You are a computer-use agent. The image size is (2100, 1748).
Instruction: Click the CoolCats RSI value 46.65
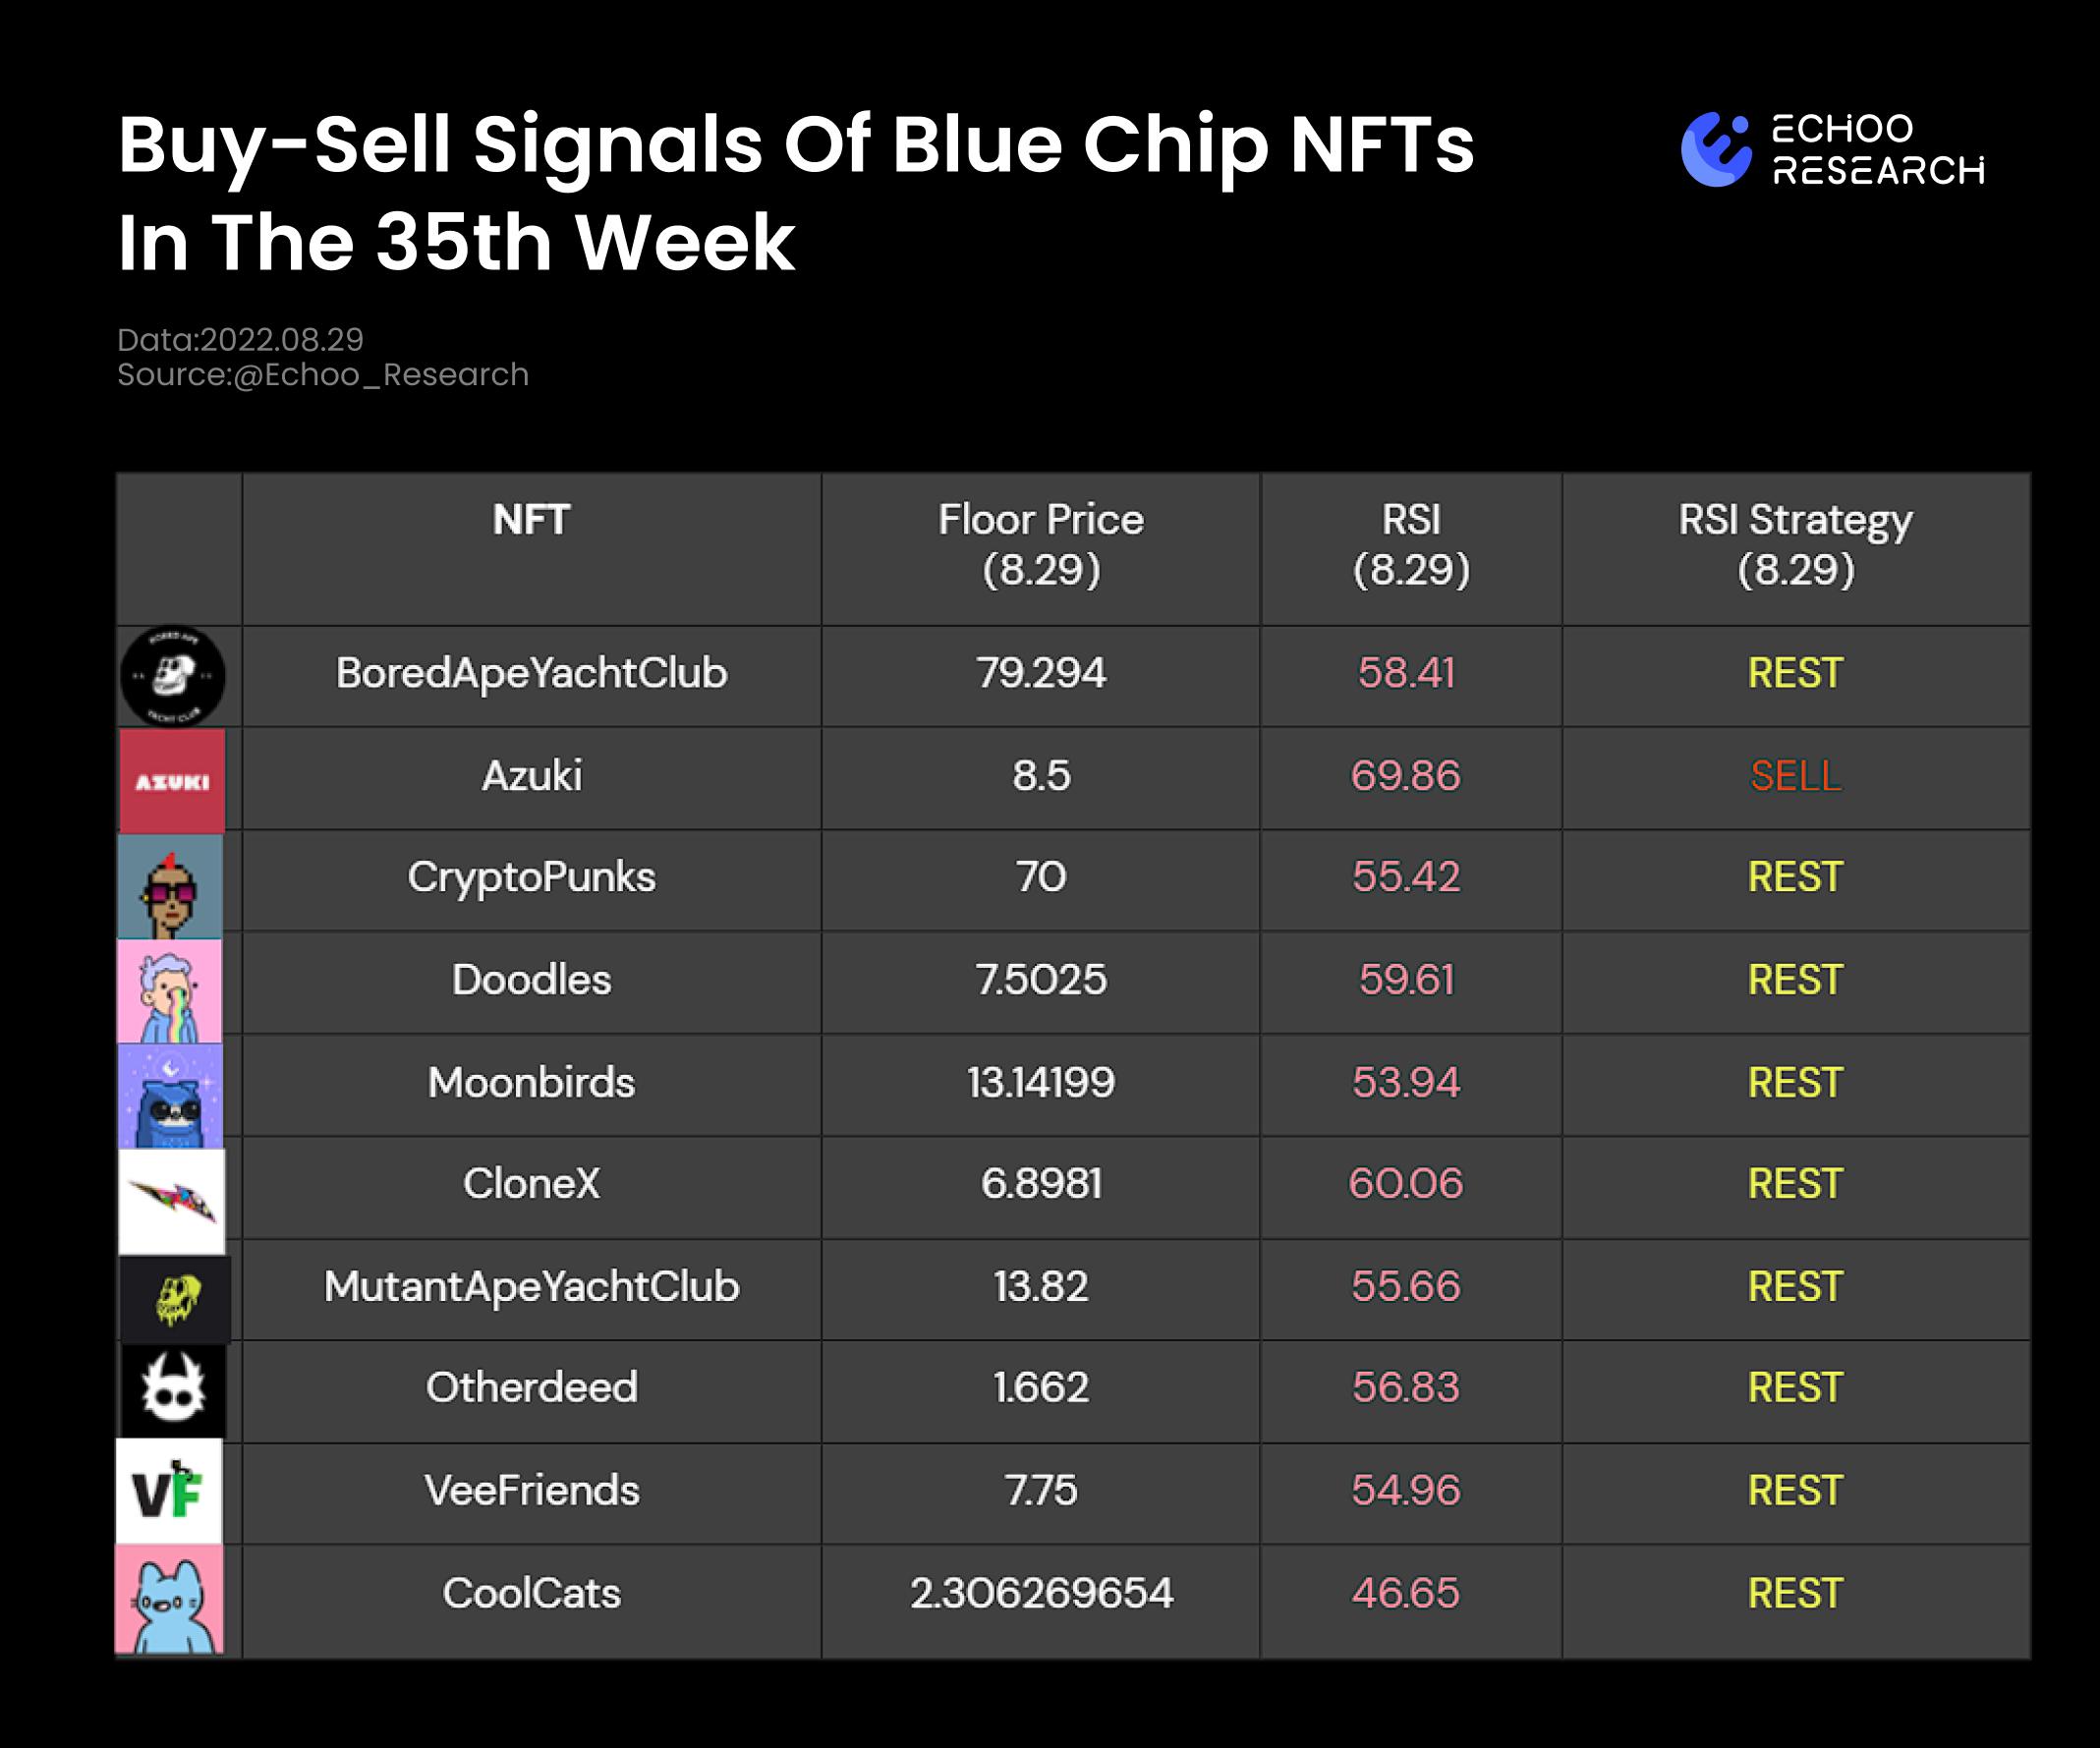click(x=1405, y=1593)
